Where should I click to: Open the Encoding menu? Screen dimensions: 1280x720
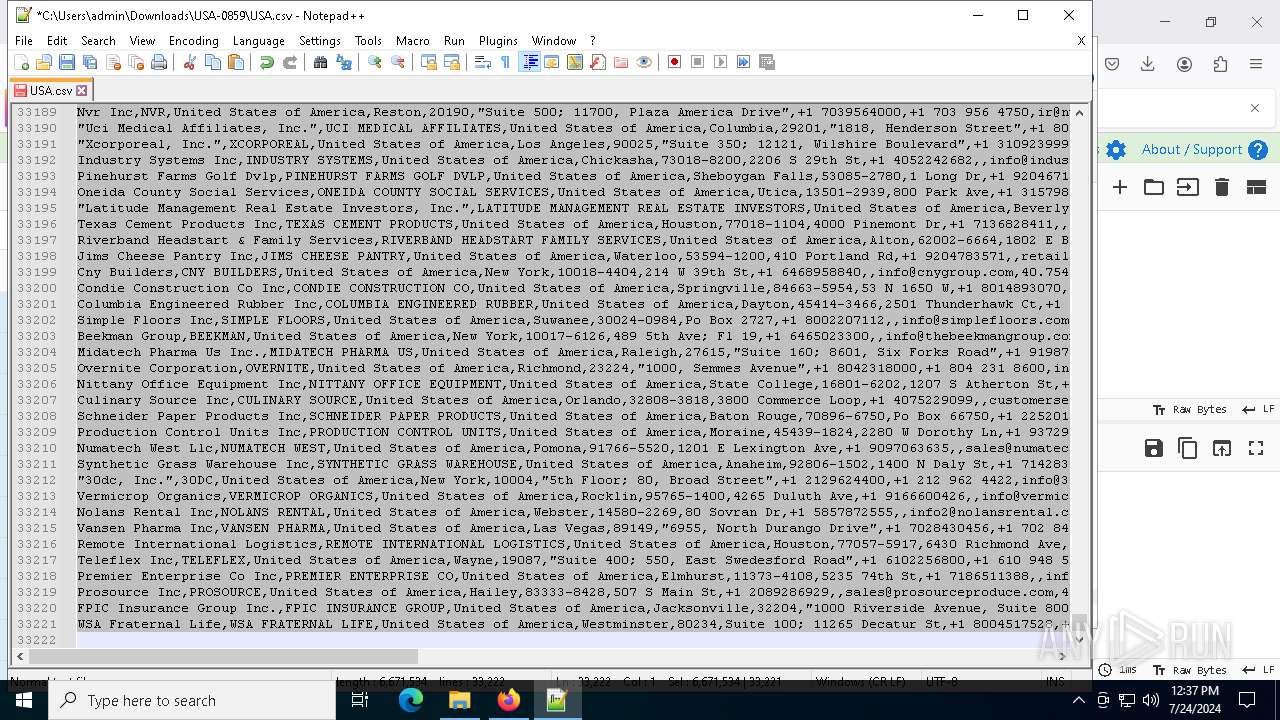pos(193,41)
